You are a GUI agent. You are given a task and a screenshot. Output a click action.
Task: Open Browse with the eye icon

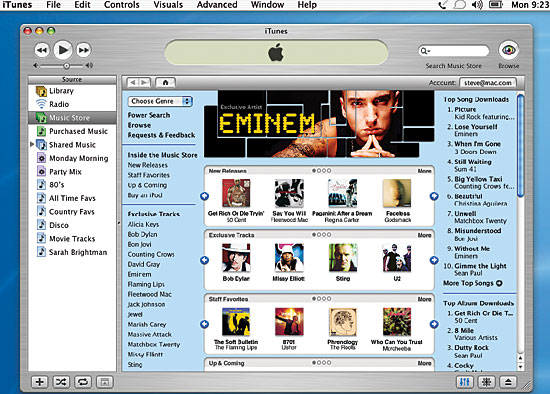(x=508, y=51)
